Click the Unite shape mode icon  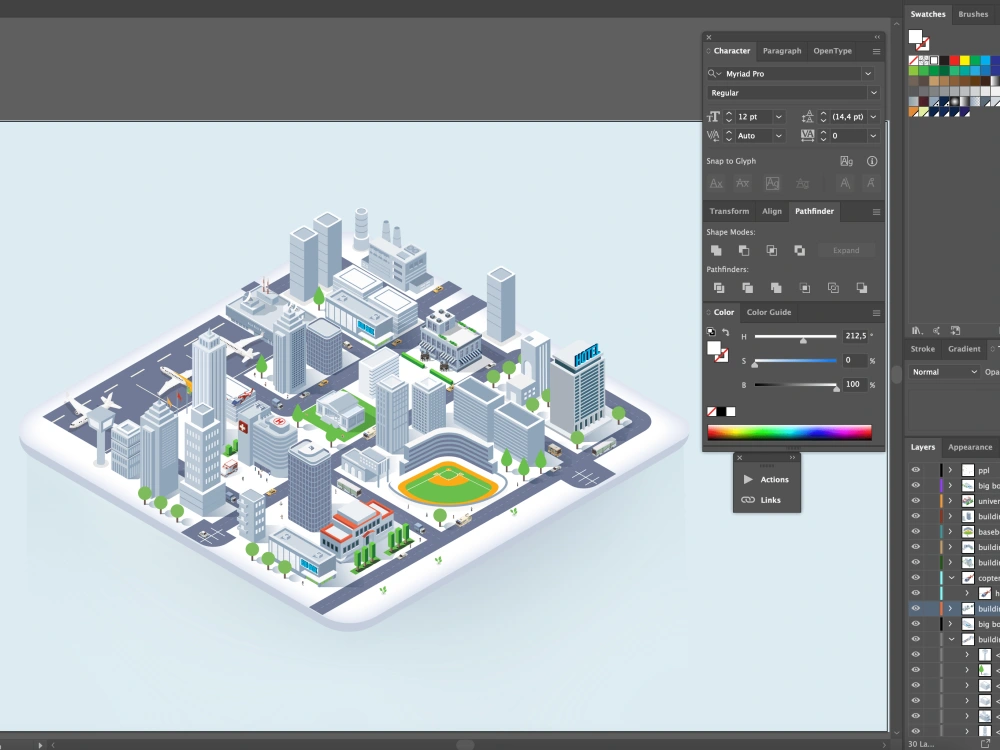716,251
